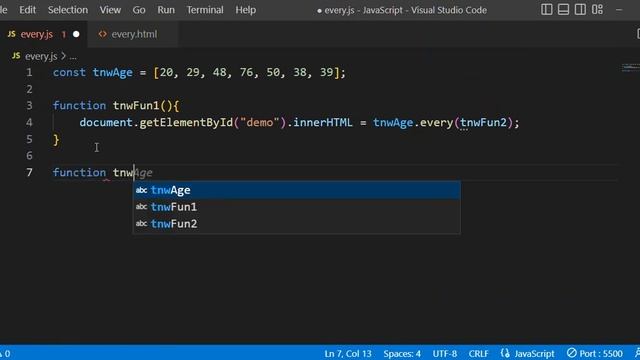Viewport: 640px width, 360px height.
Task: Click the breadcrumb ellipsis after every.js
Action: coord(73,56)
